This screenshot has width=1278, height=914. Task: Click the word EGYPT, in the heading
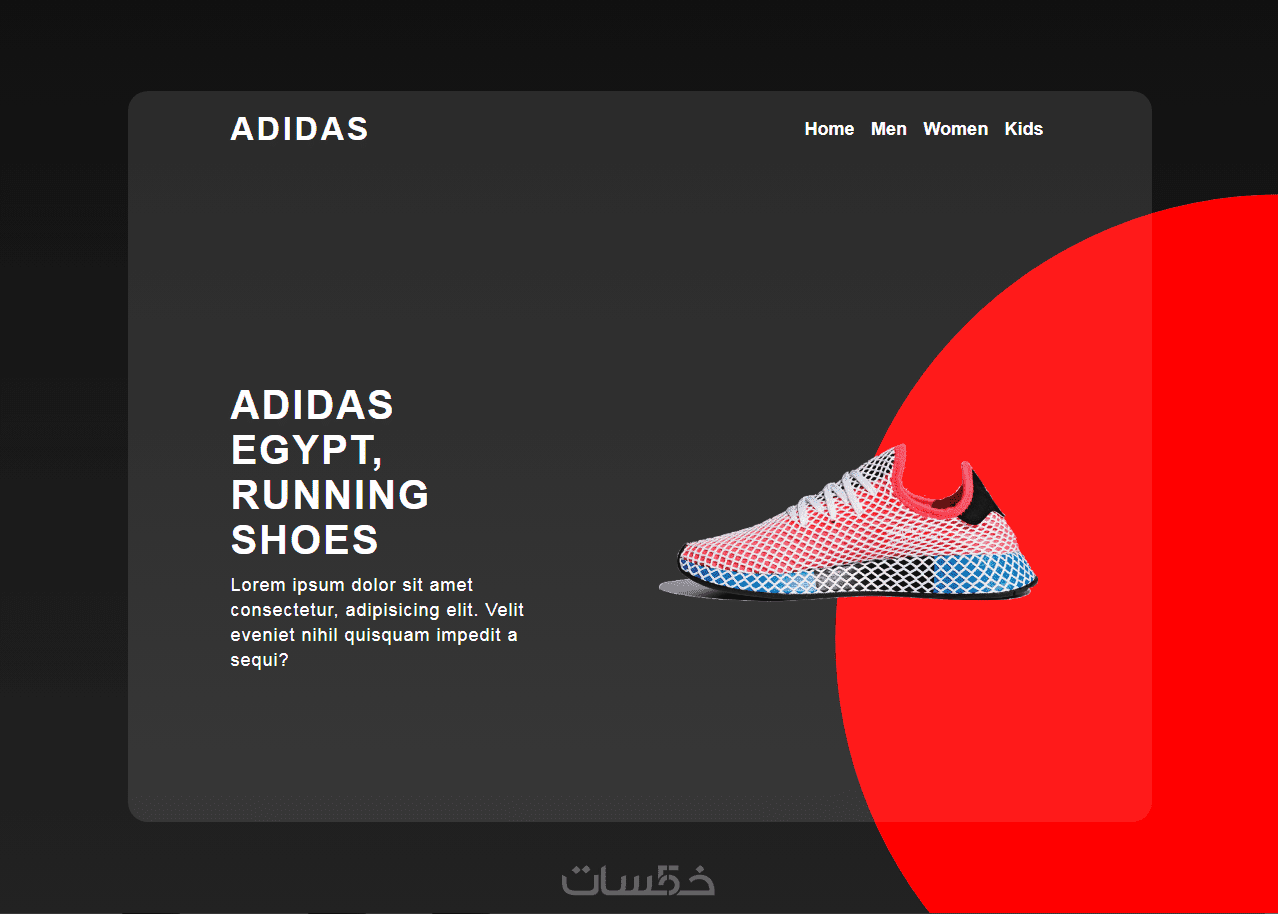(x=307, y=452)
